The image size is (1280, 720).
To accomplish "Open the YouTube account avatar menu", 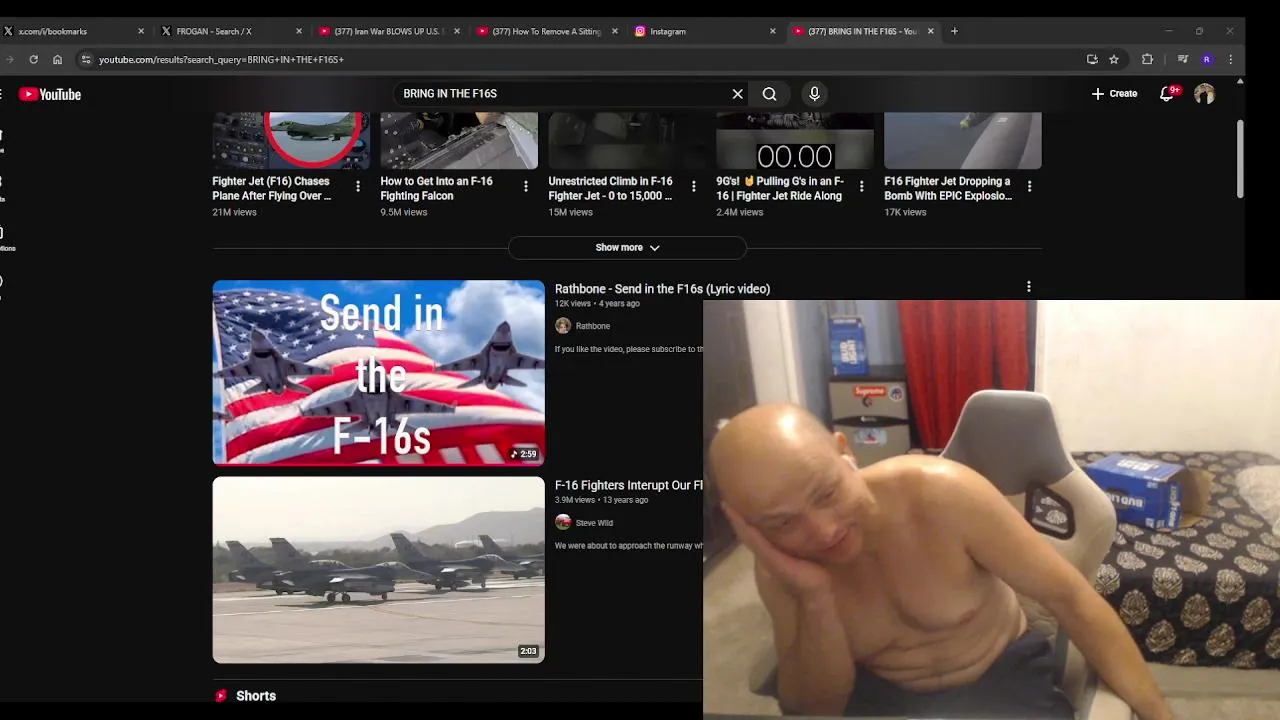I will click(x=1204, y=94).
